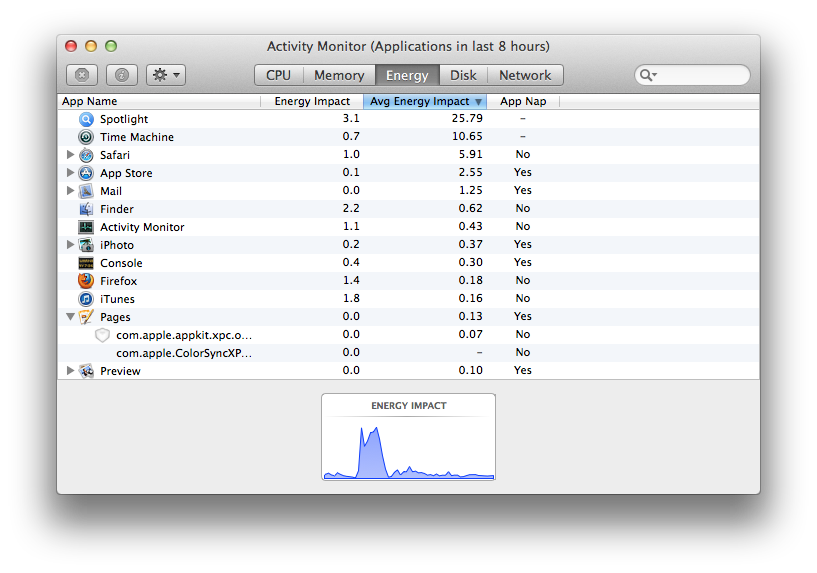Click the Mail stamp icon
Image resolution: width=817 pixels, height=573 pixels.
pos(86,191)
